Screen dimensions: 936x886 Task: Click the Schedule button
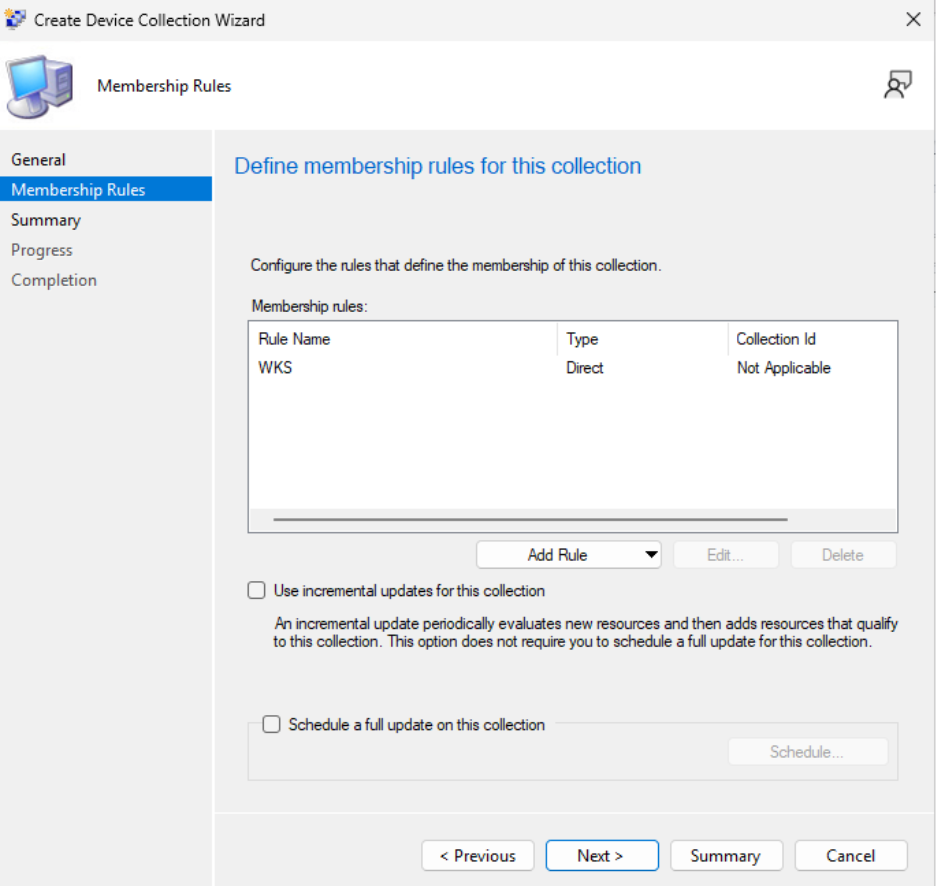pyautogui.click(x=808, y=751)
